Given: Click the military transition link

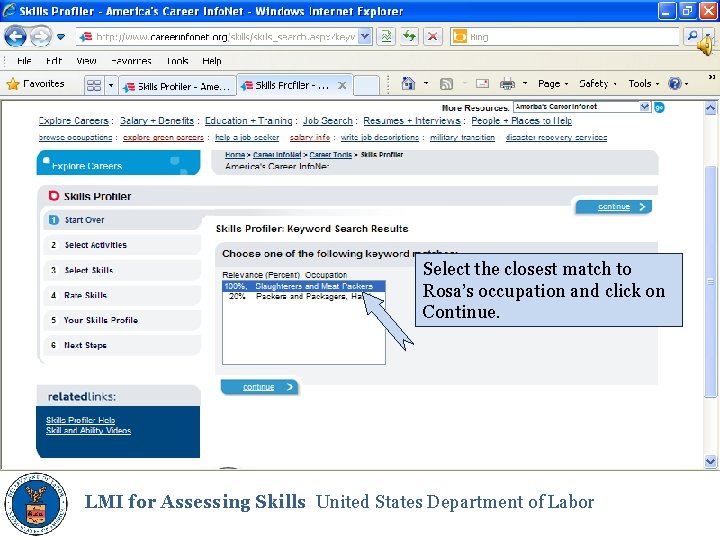Looking at the screenshot, I should pyautogui.click(x=462, y=137).
